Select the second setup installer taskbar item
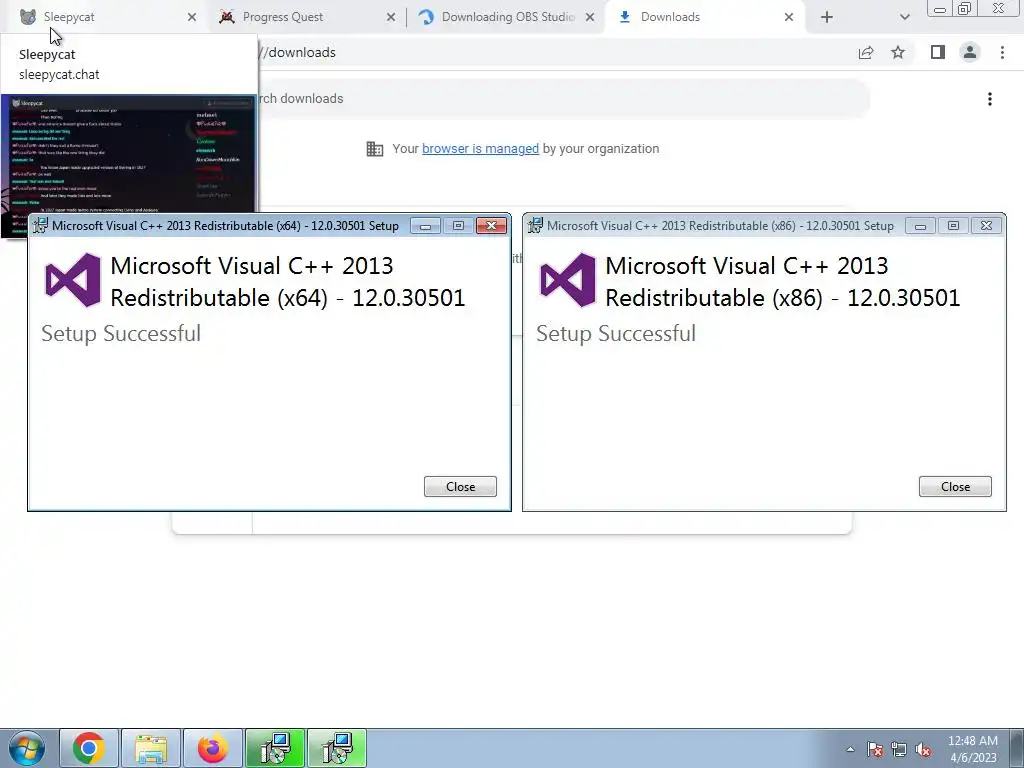The height and width of the screenshot is (768, 1024). pyautogui.click(x=337, y=748)
